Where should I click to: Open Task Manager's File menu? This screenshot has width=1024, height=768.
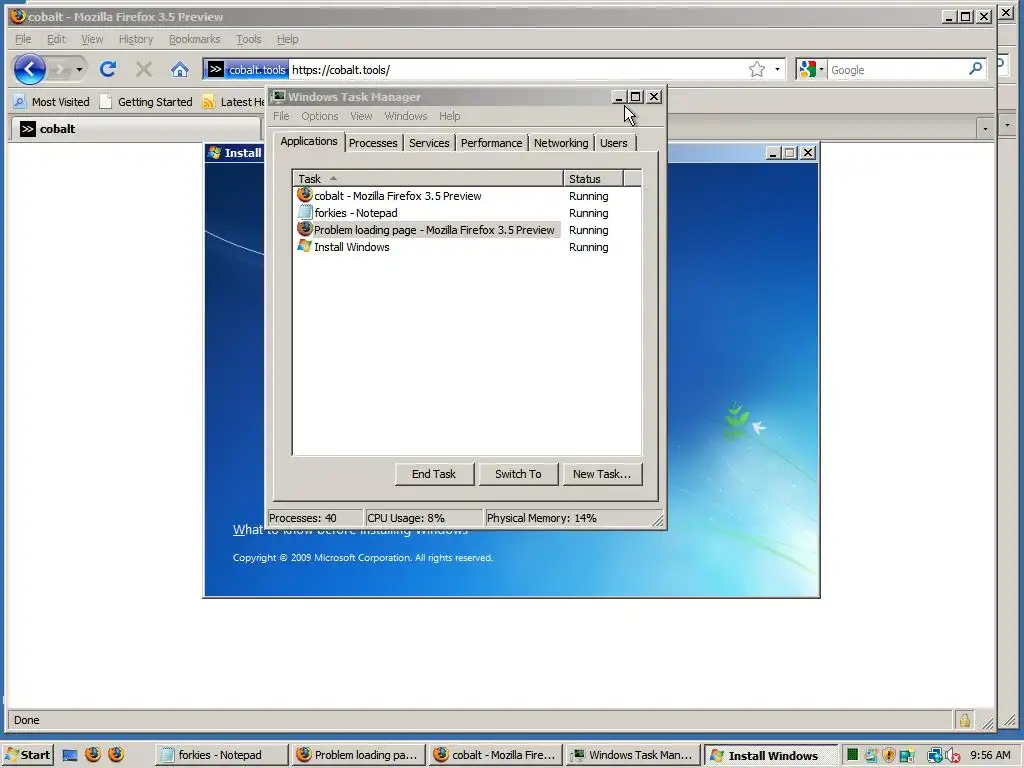pos(281,116)
